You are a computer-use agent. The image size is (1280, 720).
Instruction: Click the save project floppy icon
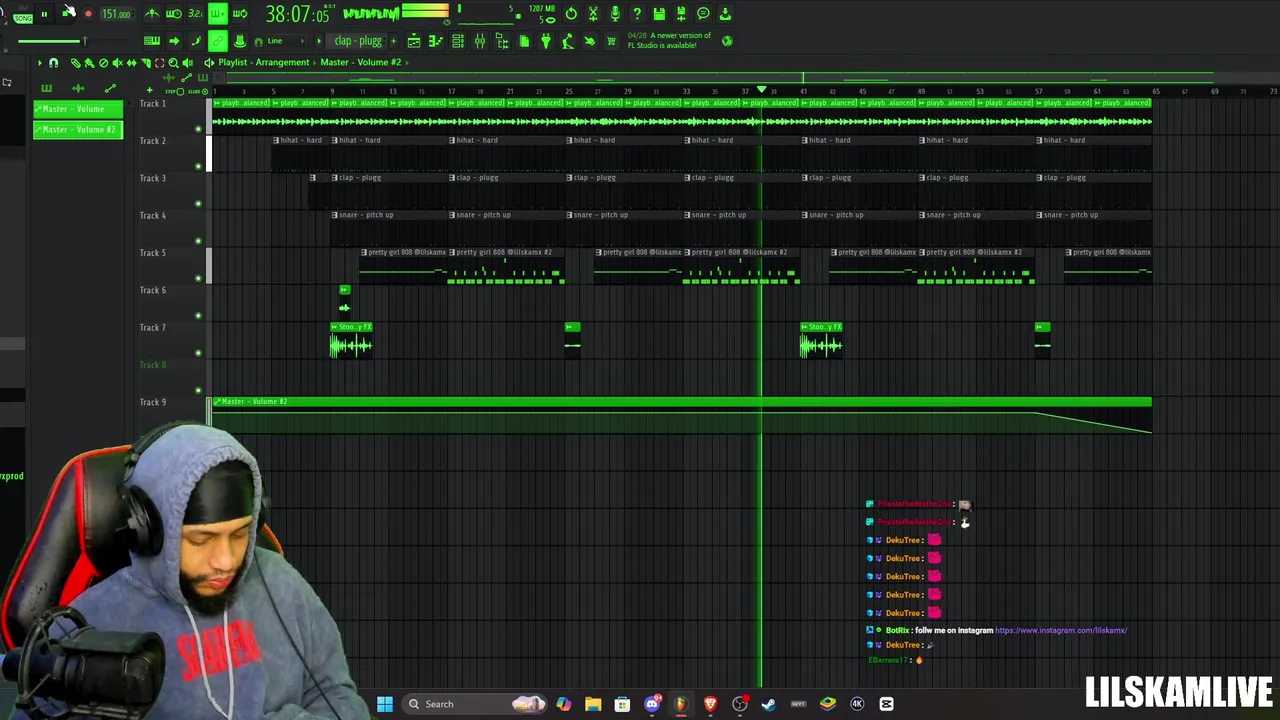[659, 14]
